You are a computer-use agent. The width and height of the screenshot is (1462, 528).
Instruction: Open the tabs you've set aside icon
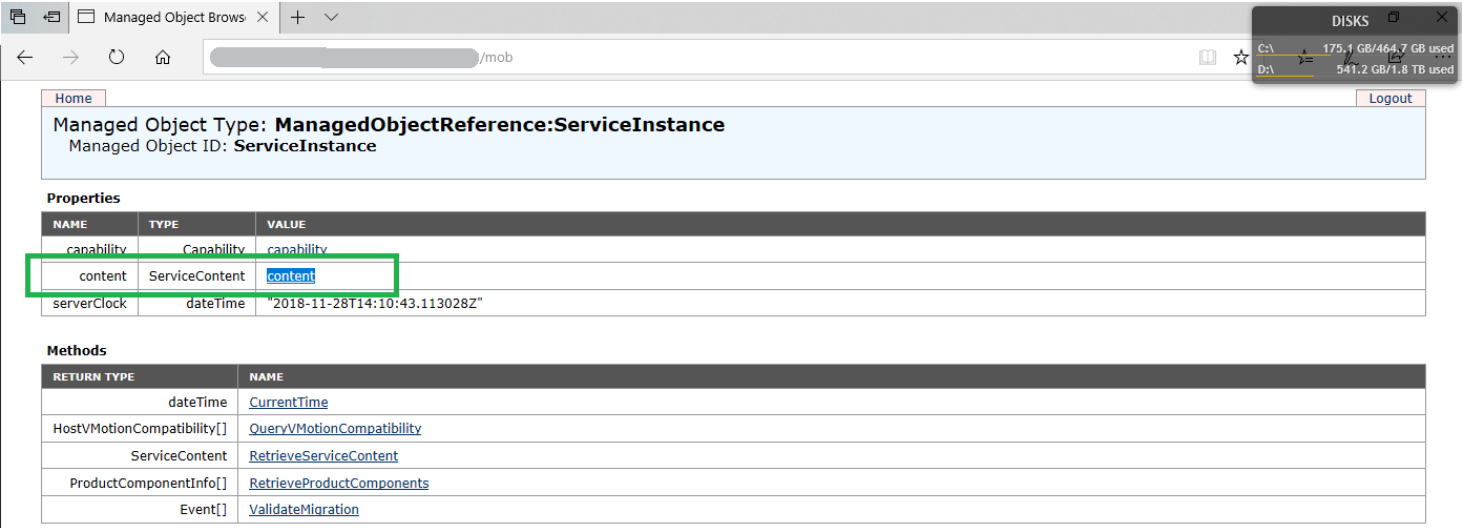point(17,17)
